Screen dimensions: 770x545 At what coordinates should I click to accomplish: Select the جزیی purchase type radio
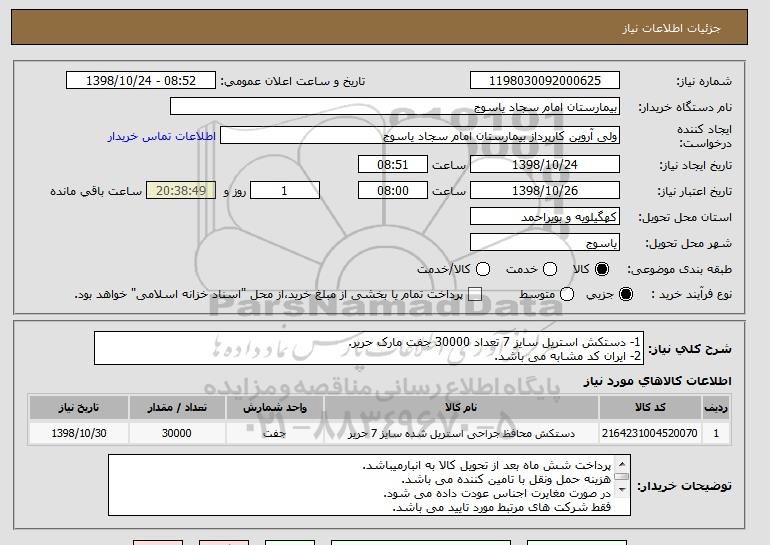pos(626,294)
